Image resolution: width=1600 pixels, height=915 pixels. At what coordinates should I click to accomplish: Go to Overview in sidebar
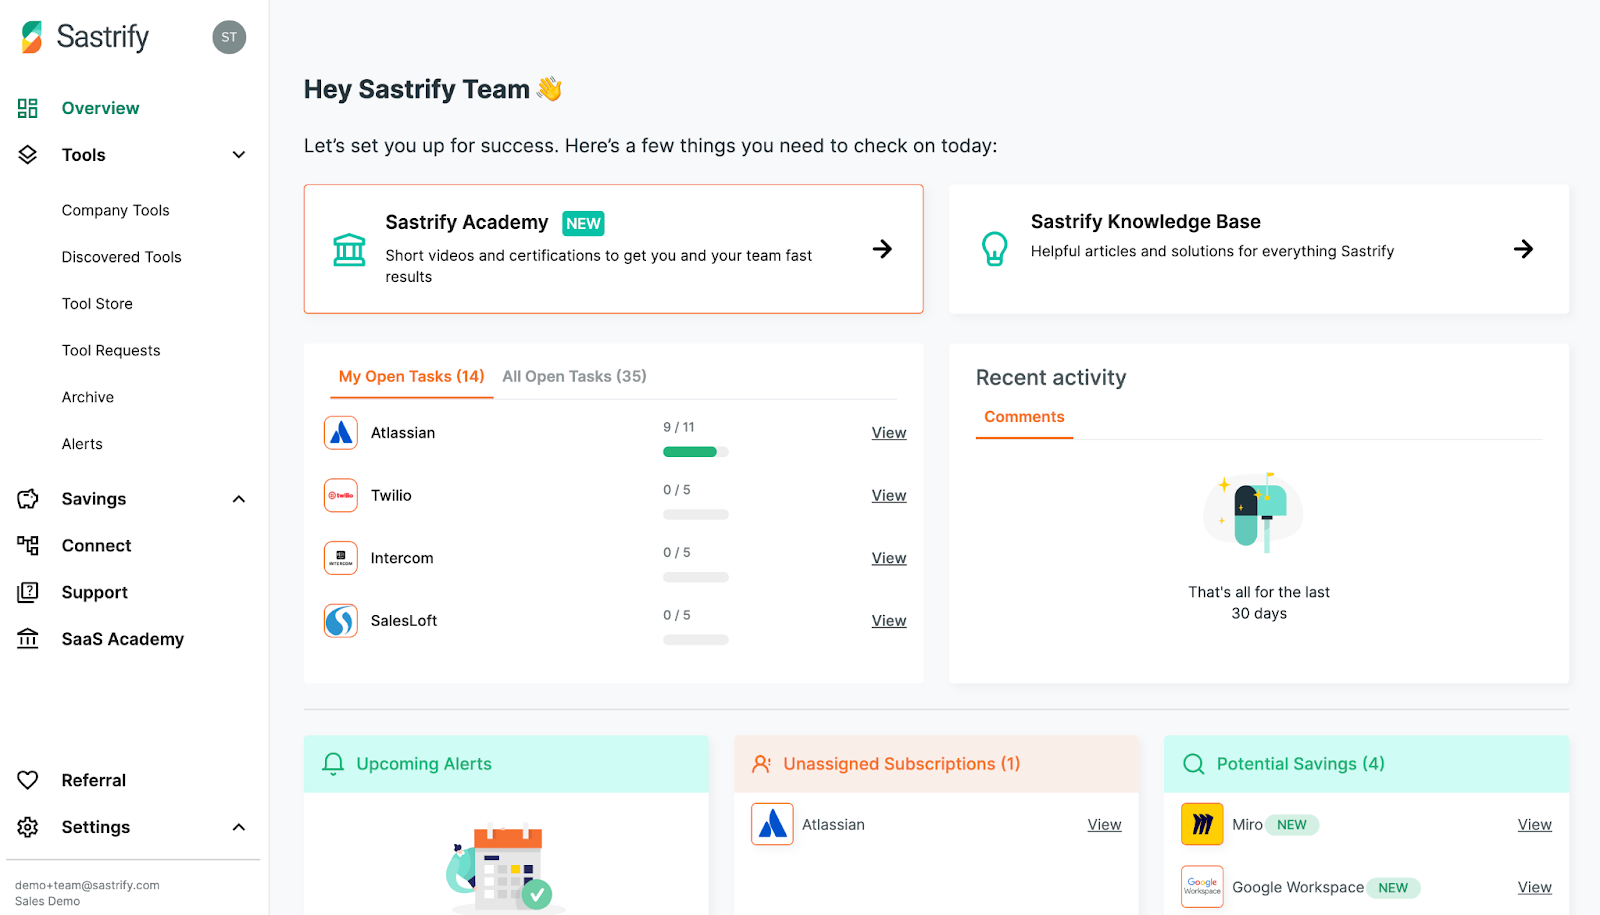click(x=100, y=108)
